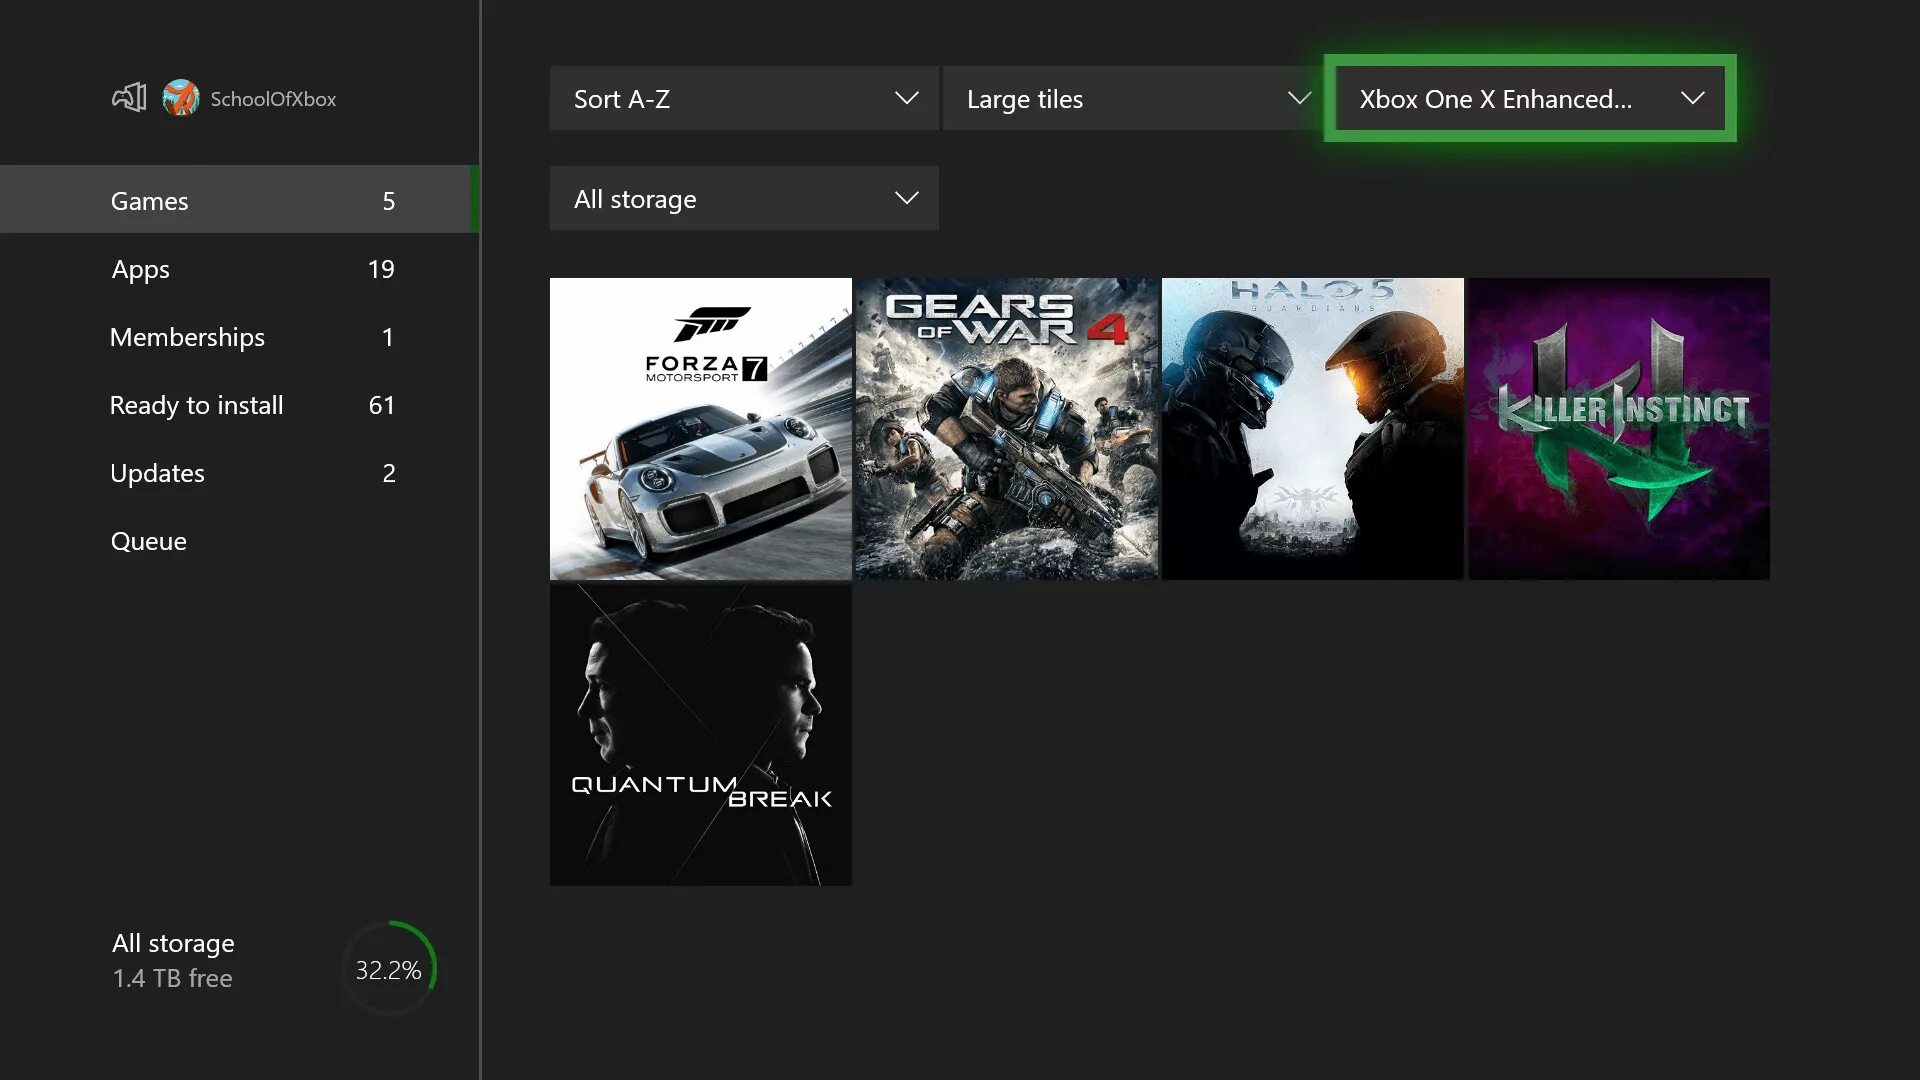Click the Updates section badge

tap(388, 472)
